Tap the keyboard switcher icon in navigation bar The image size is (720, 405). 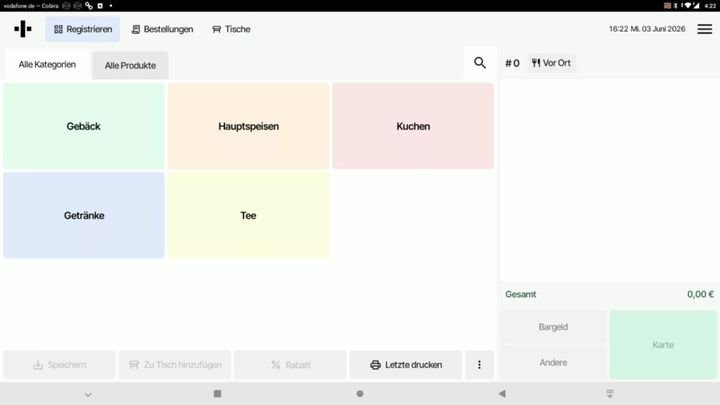click(x=610, y=394)
